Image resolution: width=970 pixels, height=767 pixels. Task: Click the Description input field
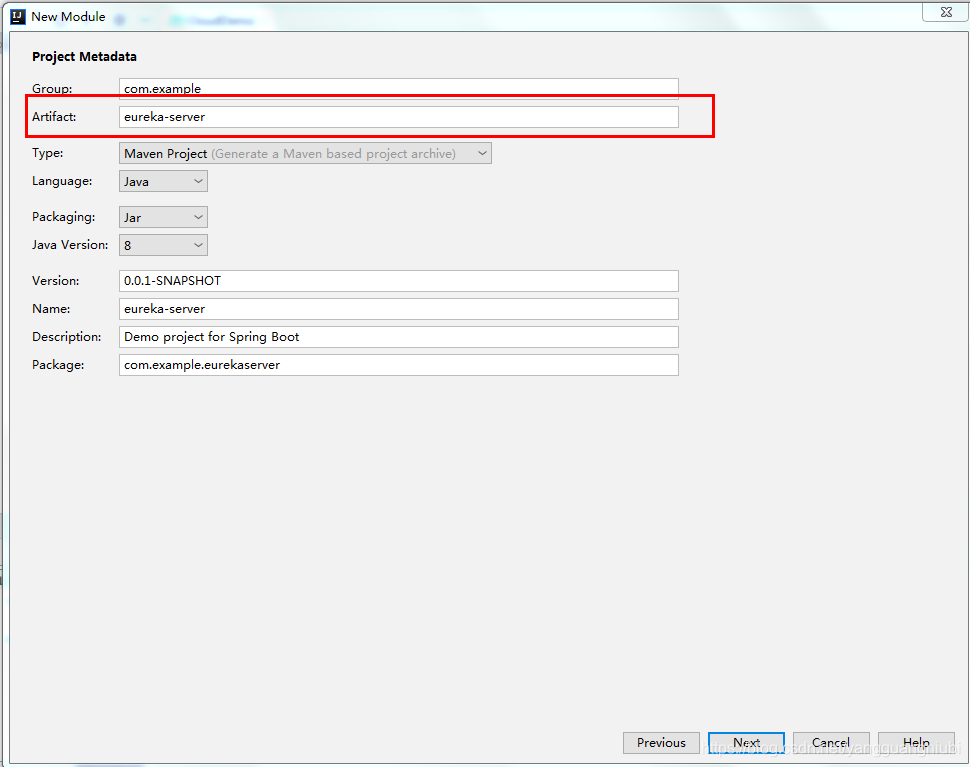click(398, 337)
